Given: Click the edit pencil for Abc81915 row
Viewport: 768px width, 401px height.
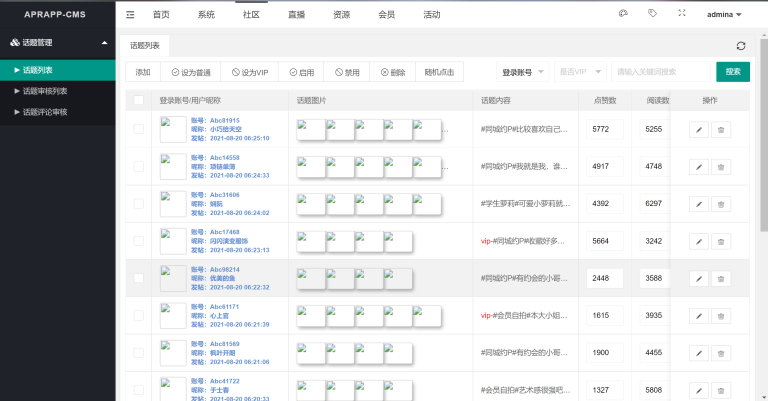Looking at the screenshot, I should [699, 130].
